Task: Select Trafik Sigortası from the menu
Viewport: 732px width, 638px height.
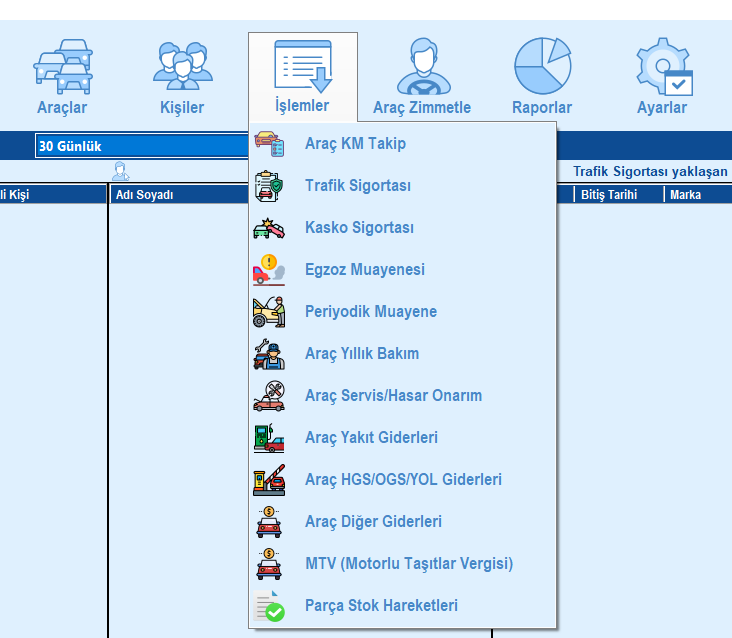Action: (x=357, y=186)
